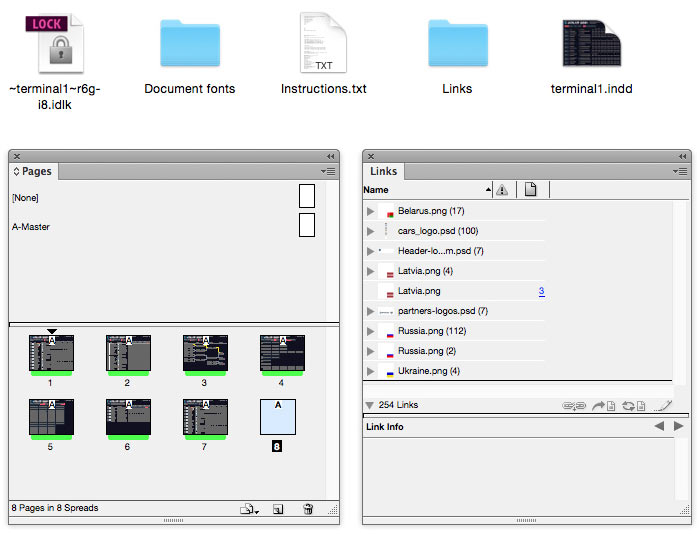This screenshot has height=534, width=700.
Task: Delete selected page with trash icon
Action: point(308,509)
